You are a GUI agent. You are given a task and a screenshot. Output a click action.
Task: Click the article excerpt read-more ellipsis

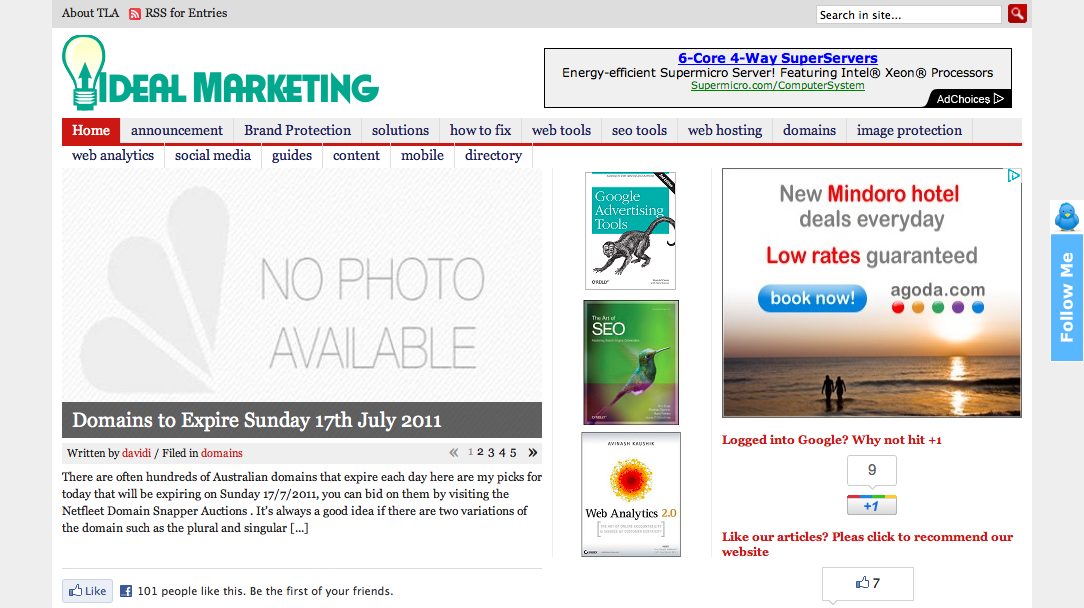299,528
